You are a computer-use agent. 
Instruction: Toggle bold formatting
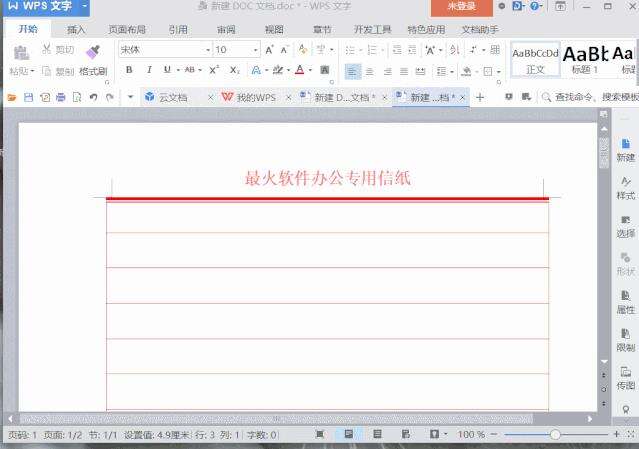[x=129, y=70]
